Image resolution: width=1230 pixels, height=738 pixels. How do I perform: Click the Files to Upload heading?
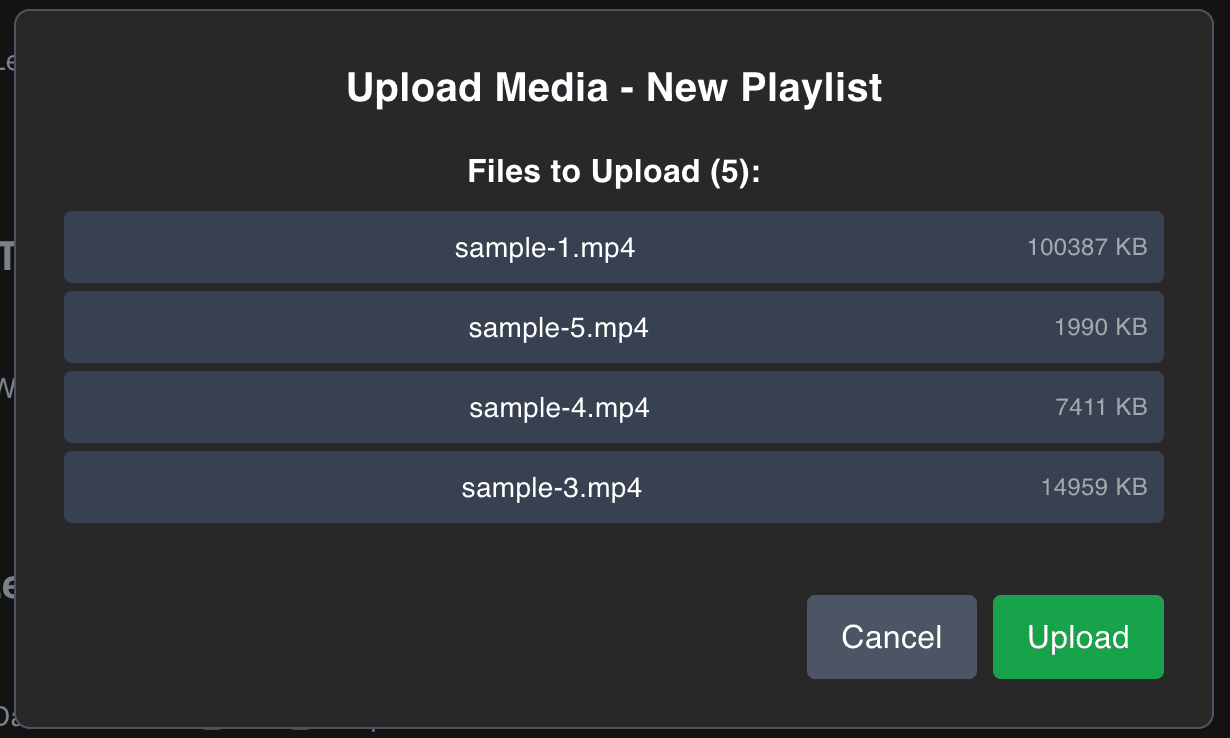coord(613,170)
